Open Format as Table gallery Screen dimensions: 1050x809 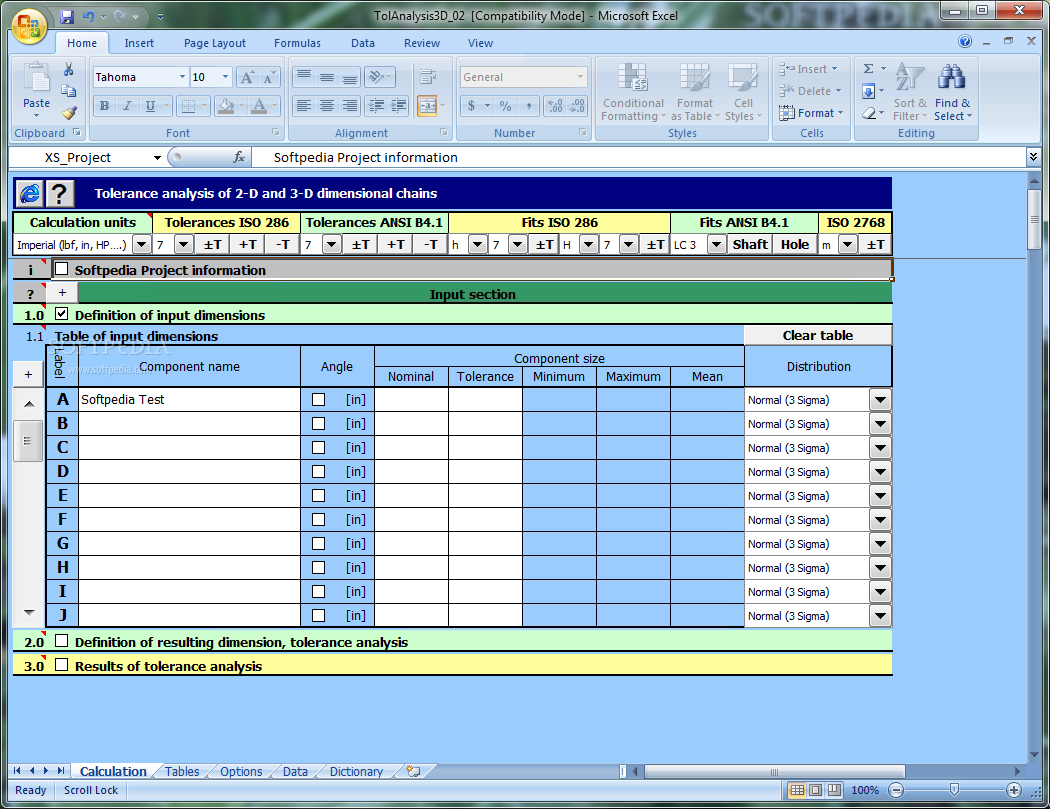coord(695,92)
